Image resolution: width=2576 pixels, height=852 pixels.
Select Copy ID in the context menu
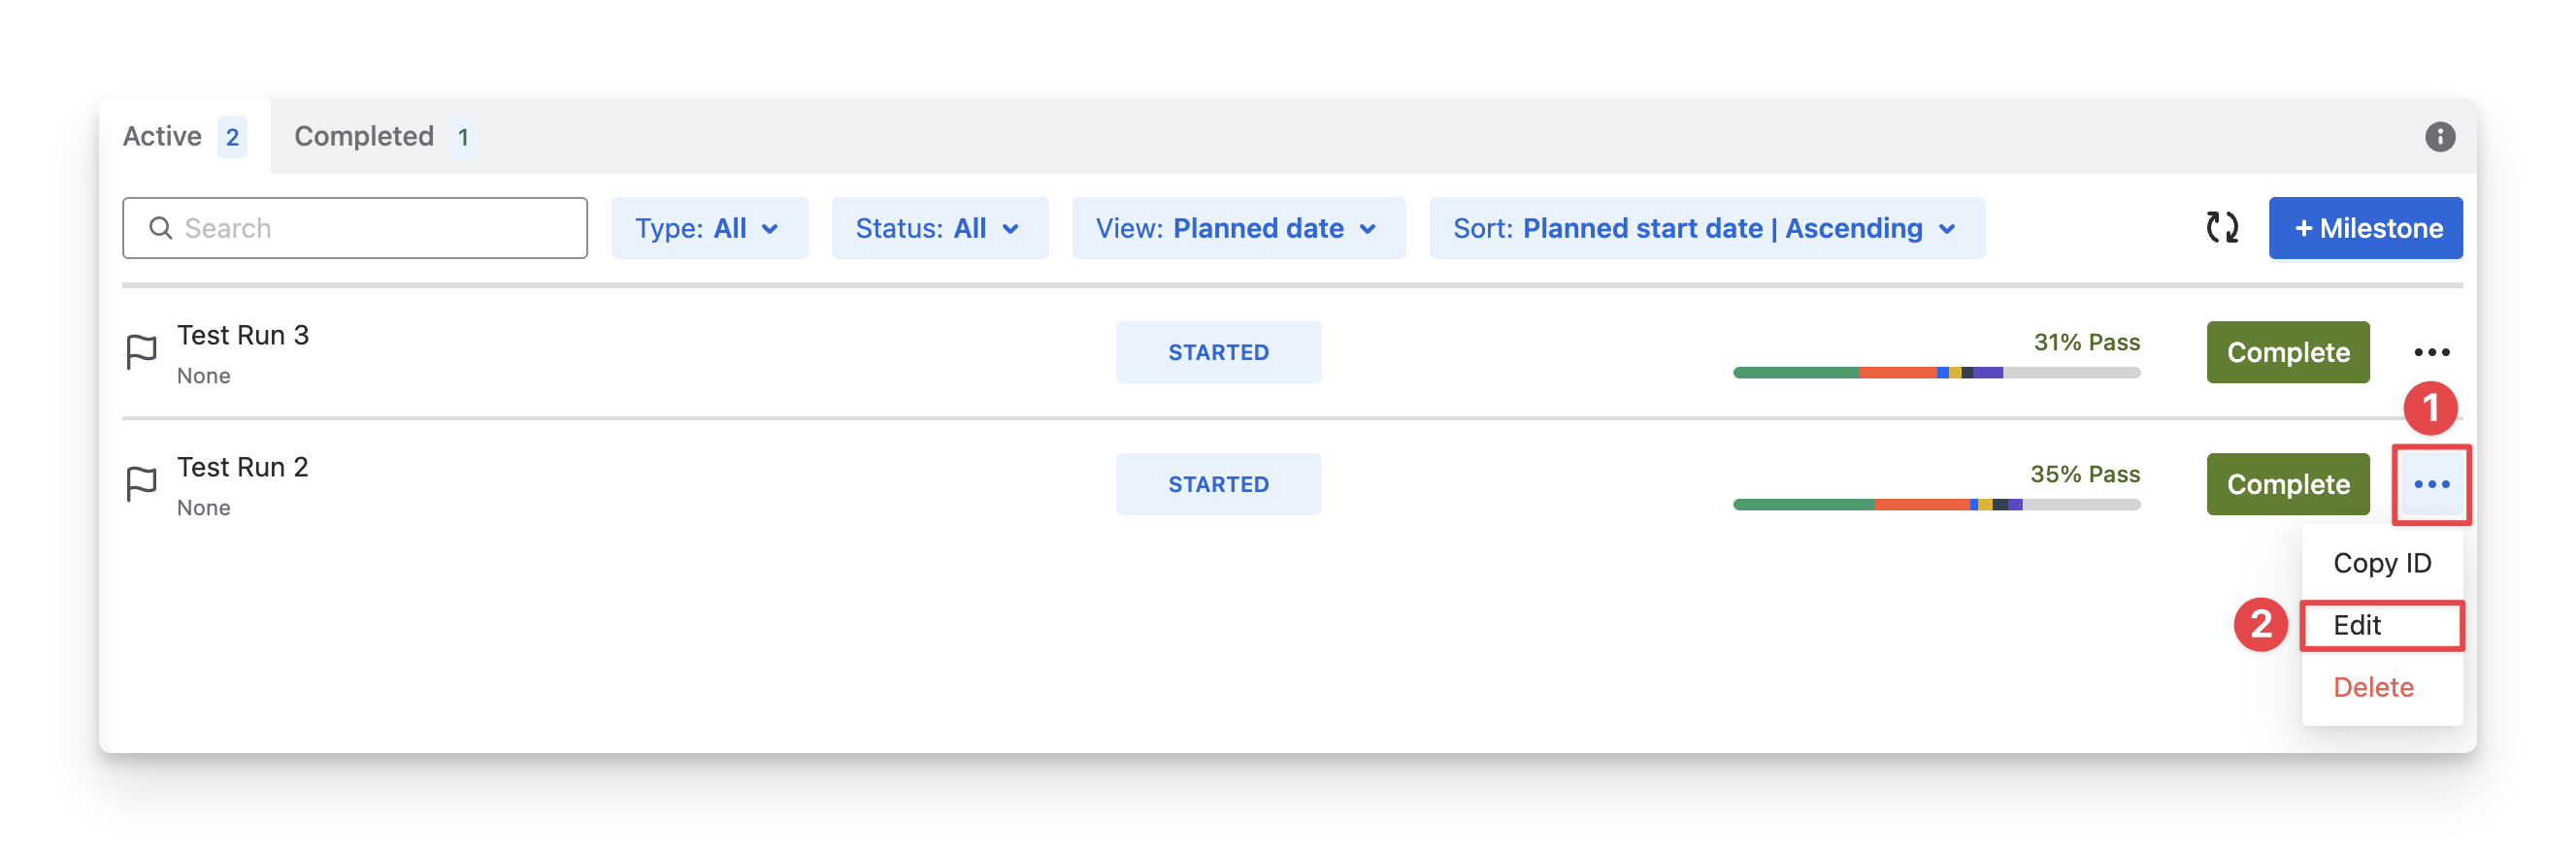[2381, 563]
